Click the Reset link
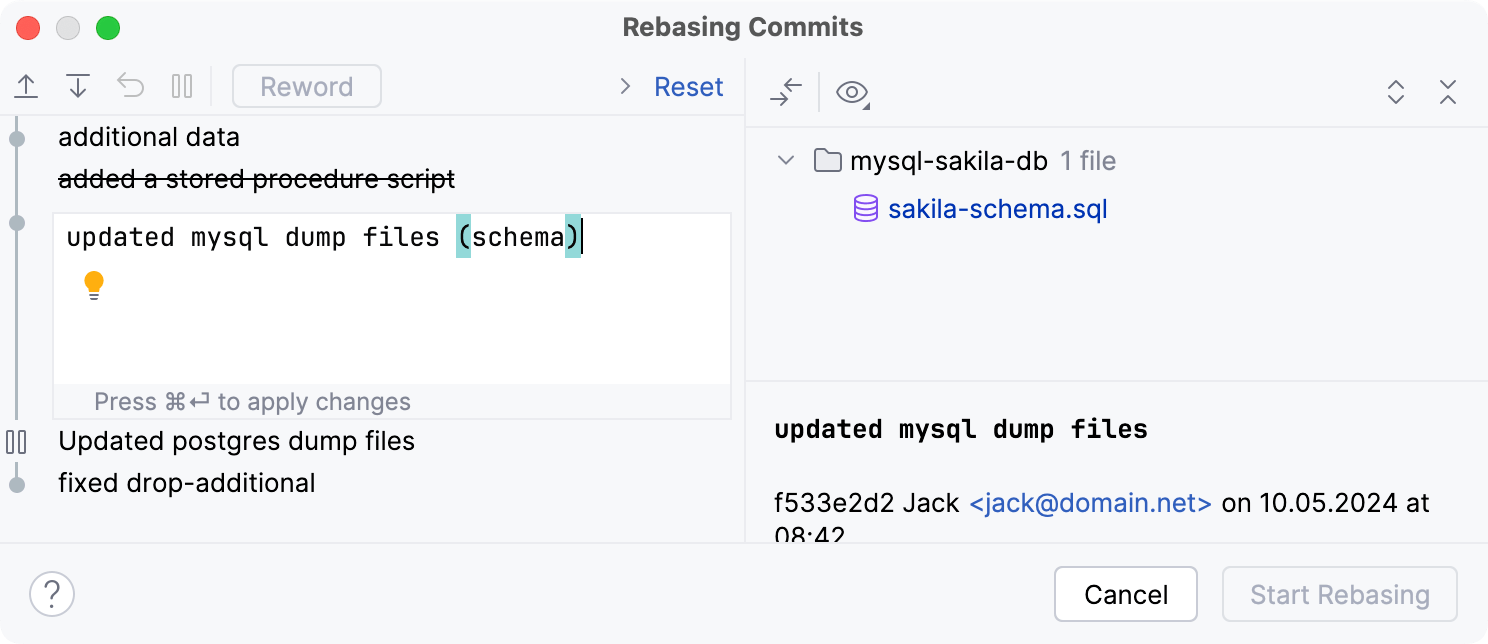Image resolution: width=1488 pixels, height=644 pixels. click(688, 86)
